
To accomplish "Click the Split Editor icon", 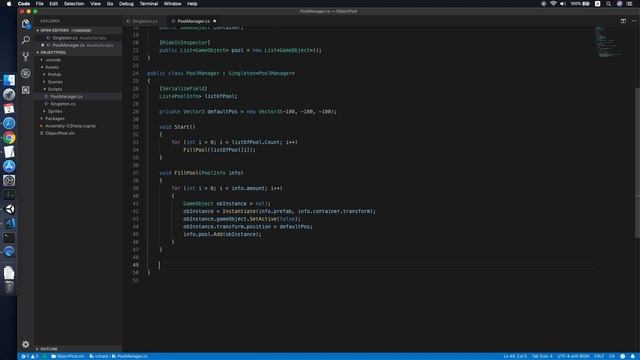I will (x=623, y=21).
